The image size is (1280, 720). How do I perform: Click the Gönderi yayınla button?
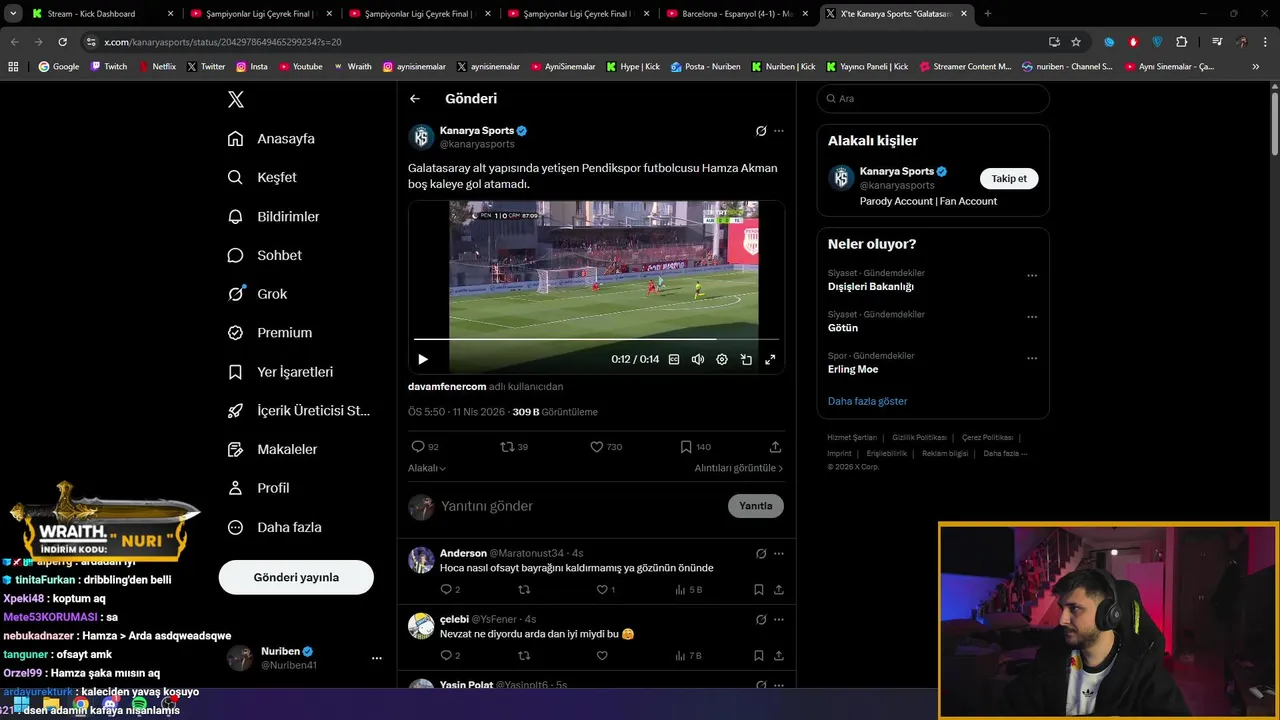[296, 577]
